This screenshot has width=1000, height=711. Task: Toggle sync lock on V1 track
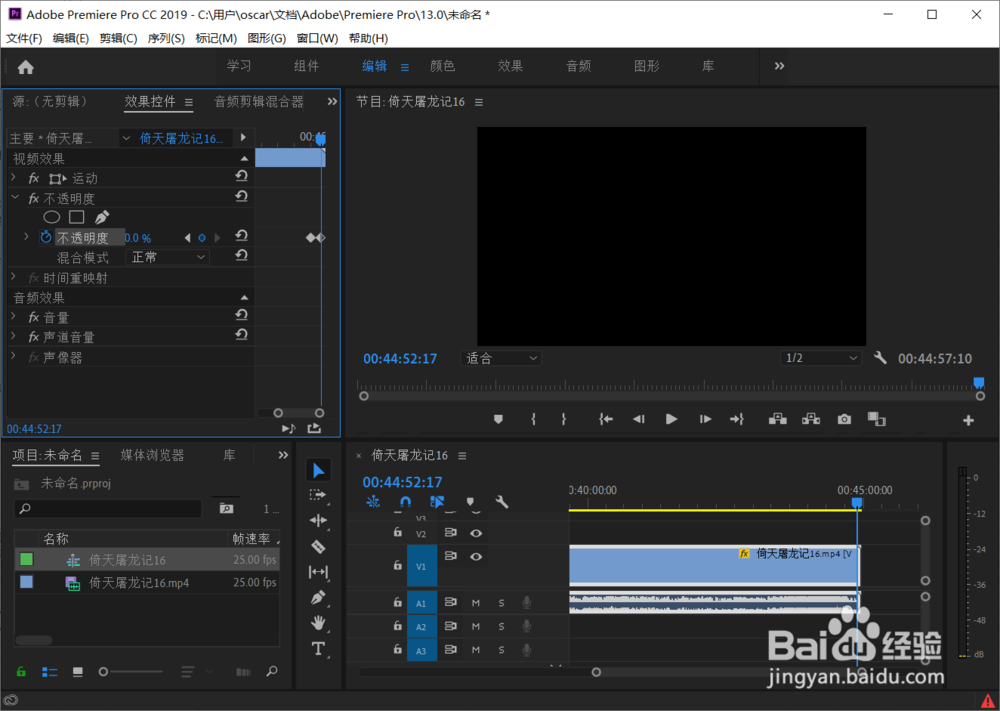click(450, 556)
